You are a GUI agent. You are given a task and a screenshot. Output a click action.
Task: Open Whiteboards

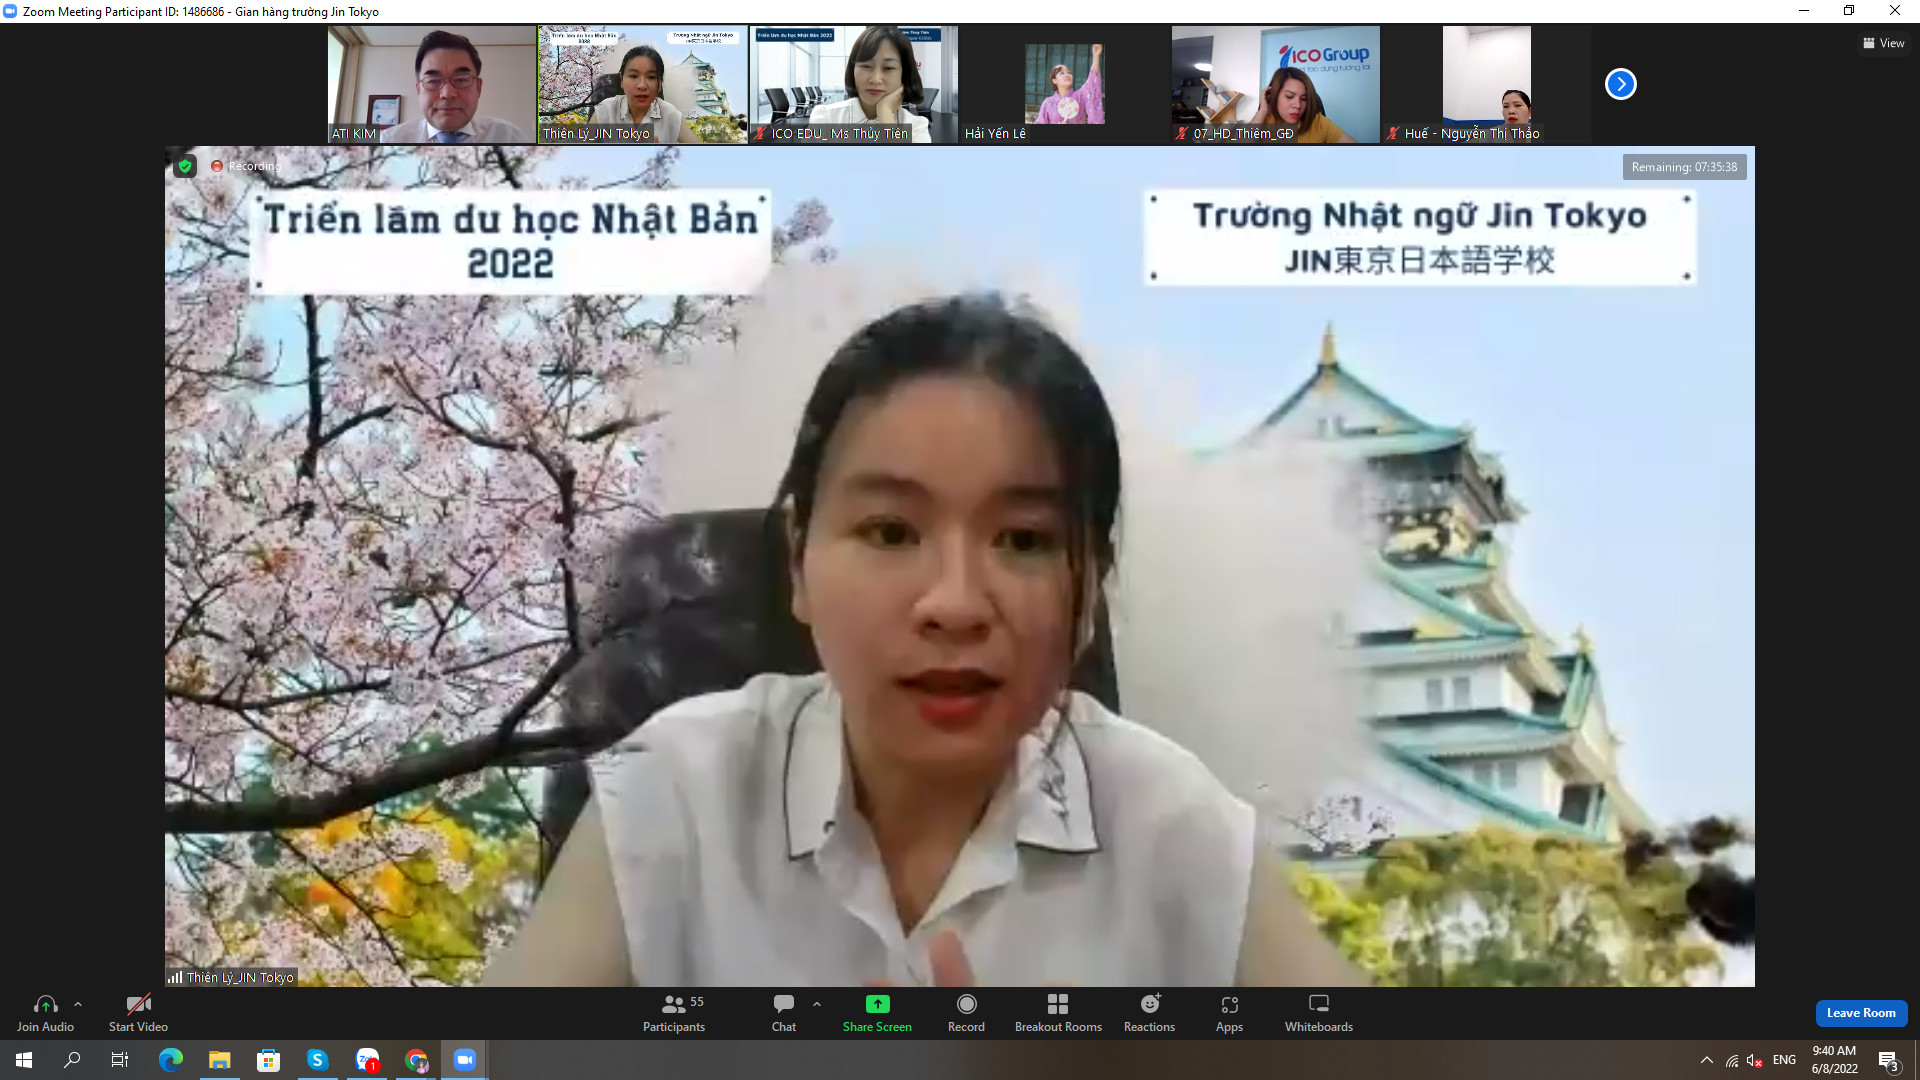pyautogui.click(x=1319, y=1013)
